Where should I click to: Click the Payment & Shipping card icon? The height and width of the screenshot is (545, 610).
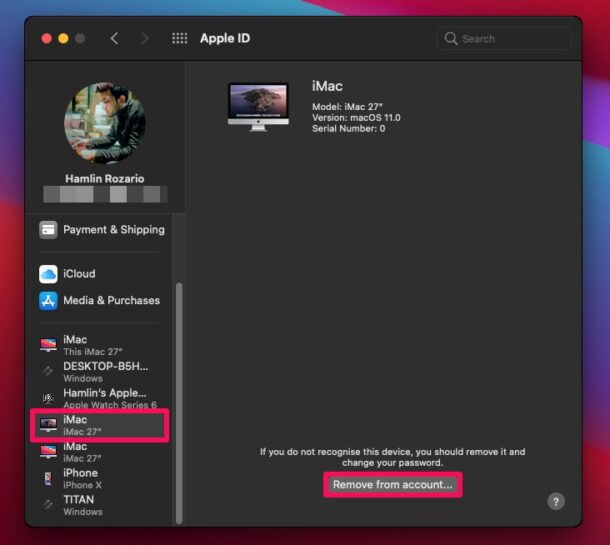click(x=48, y=230)
